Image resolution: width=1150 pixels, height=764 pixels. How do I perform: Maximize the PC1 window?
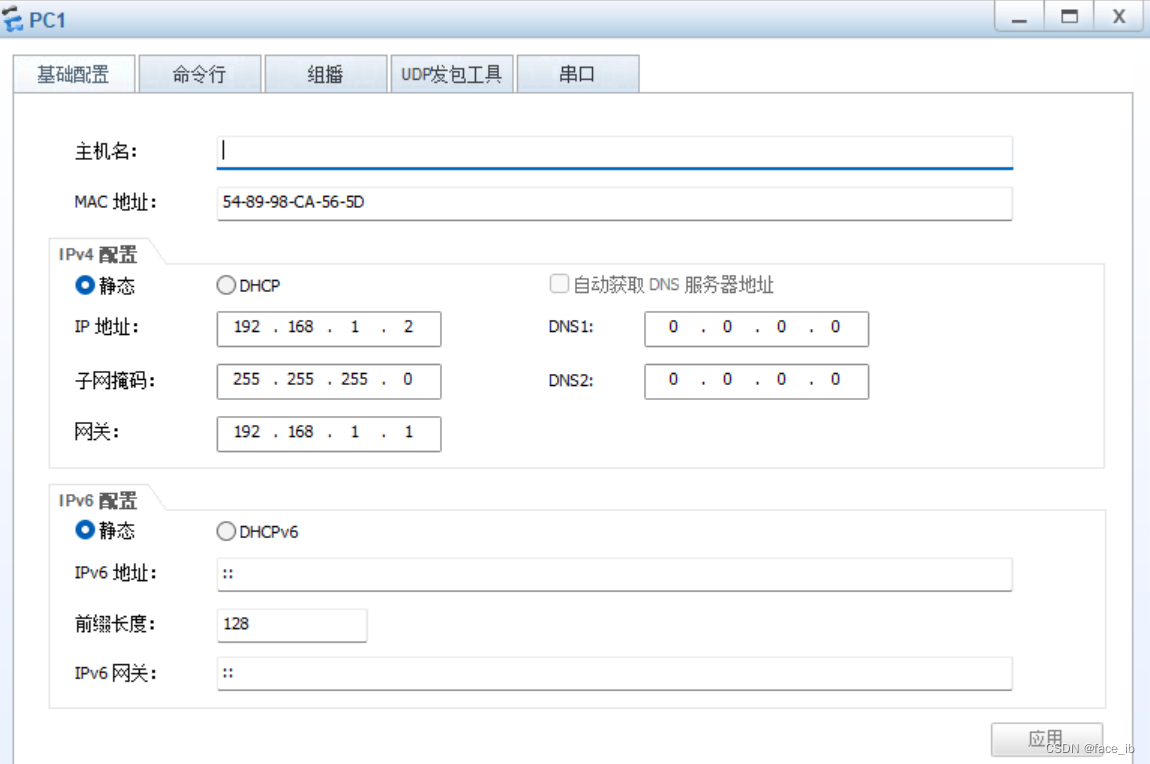coord(1069,17)
